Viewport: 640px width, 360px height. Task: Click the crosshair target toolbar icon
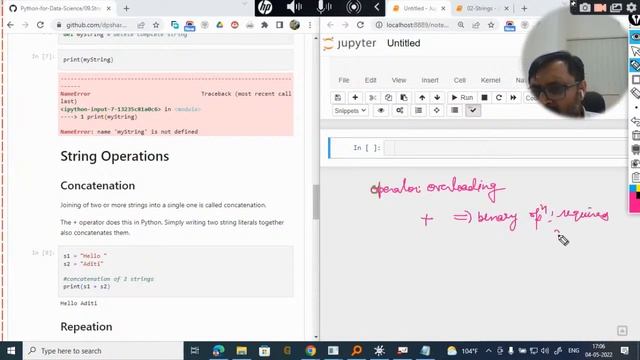pyautogui.click(x=436, y=111)
